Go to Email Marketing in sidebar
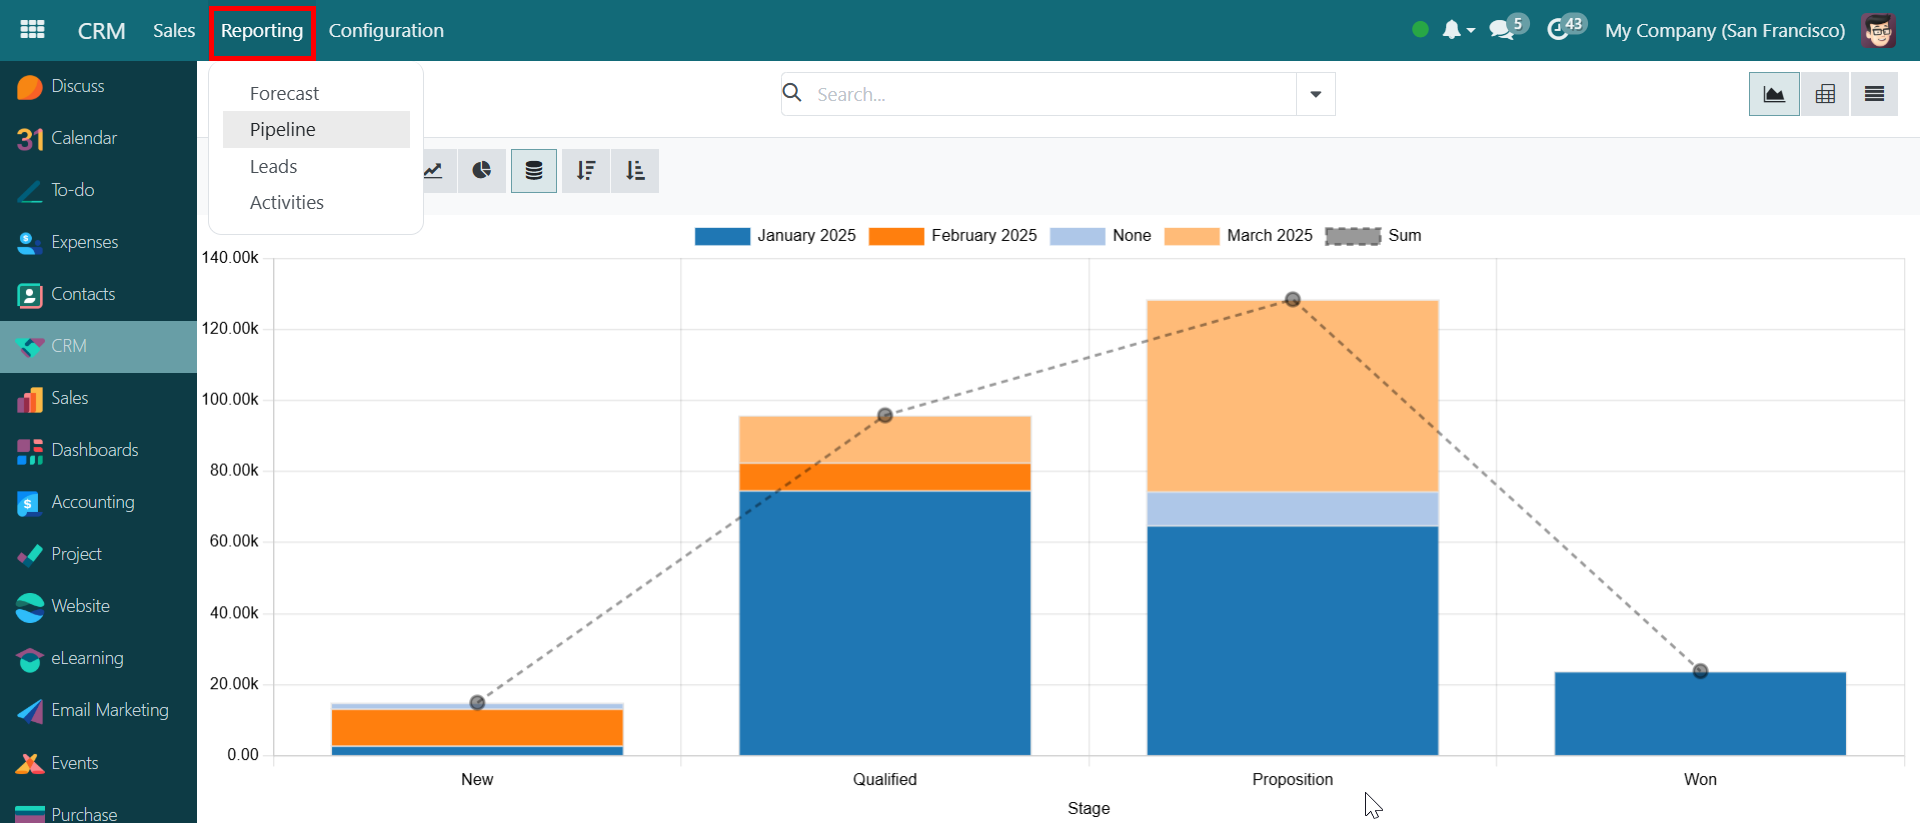The width and height of the screenshot is (1920, 823). pos(109,710)
